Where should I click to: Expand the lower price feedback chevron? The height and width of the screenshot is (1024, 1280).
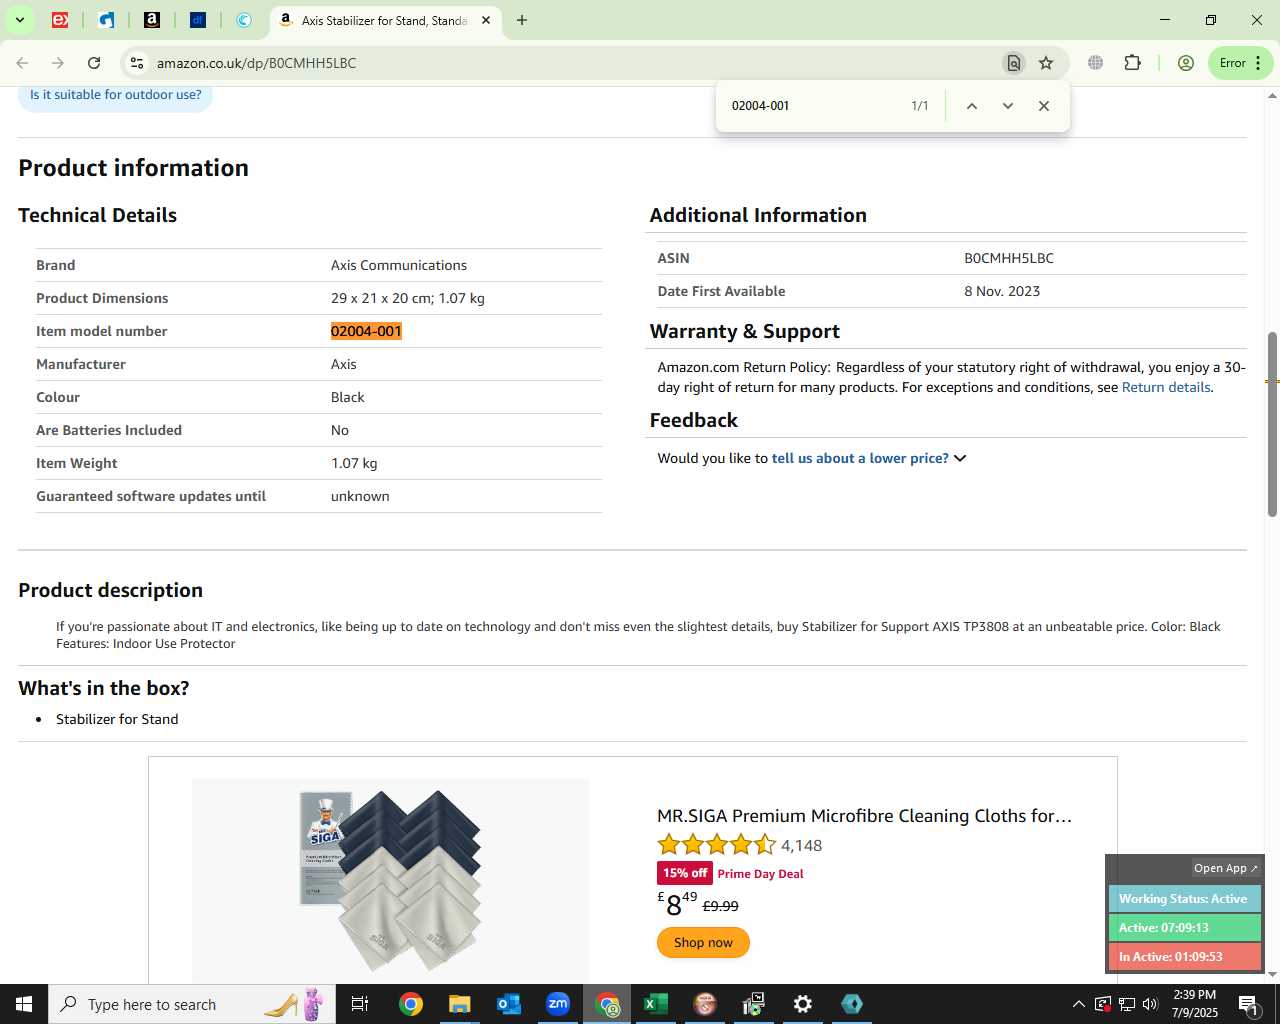click(960, 458)
